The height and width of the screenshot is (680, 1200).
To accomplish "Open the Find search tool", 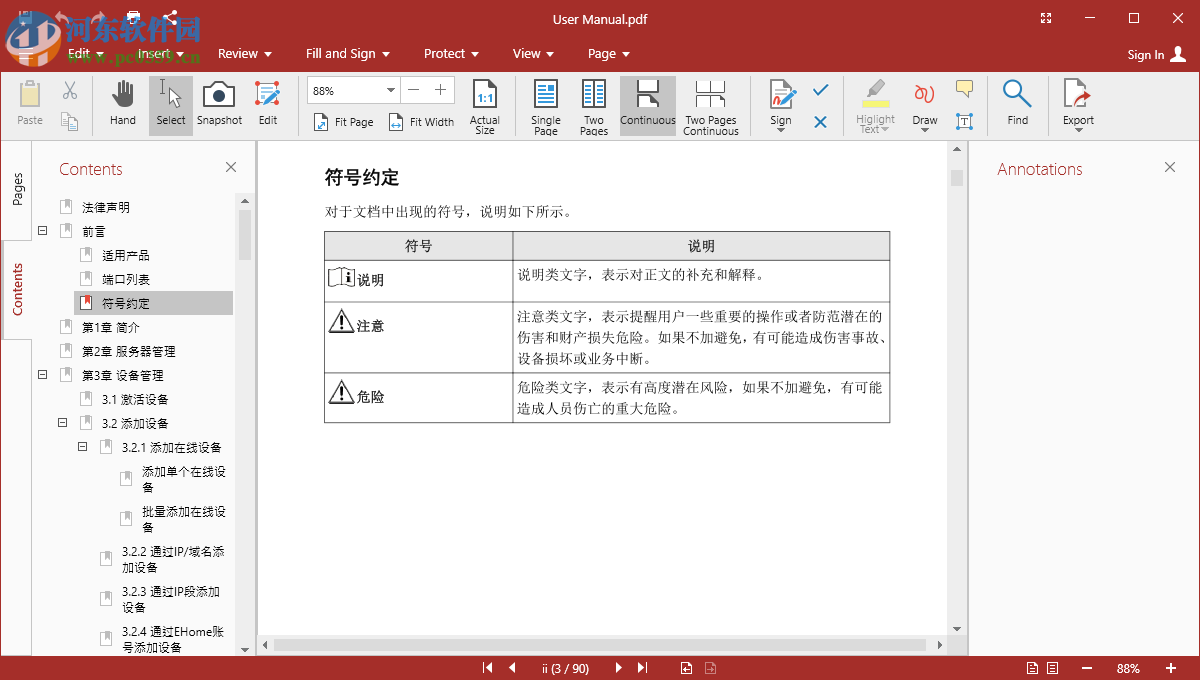I will point(1017,103).
